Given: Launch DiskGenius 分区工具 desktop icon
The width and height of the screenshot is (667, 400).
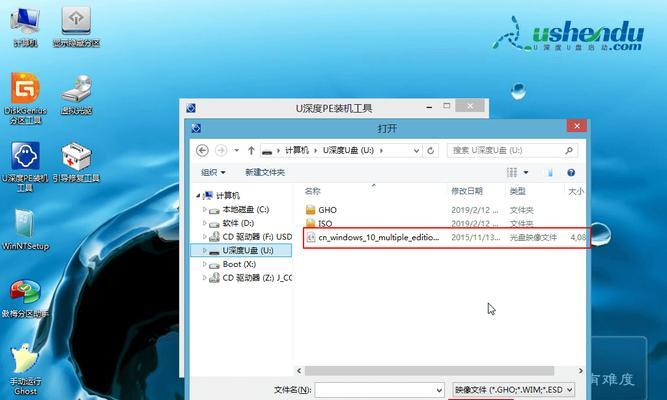Looking at the screenshot, I should click(25, 98).
